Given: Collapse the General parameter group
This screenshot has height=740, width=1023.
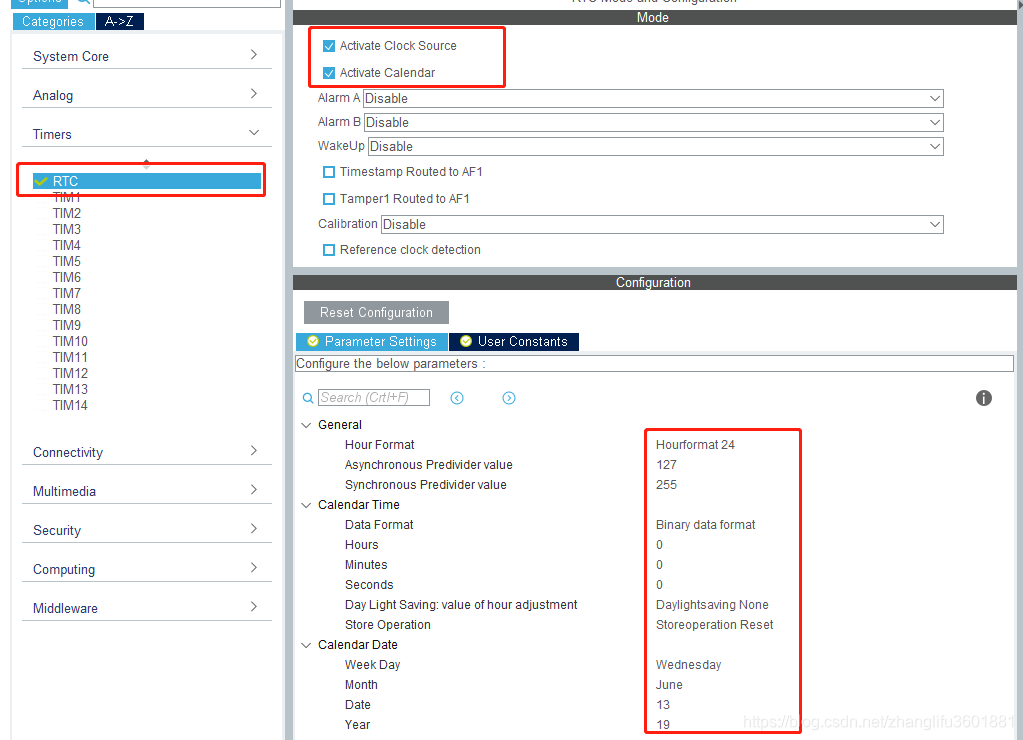Looking at the screenshot, I should pyautogui.click(x=306, y=425).
